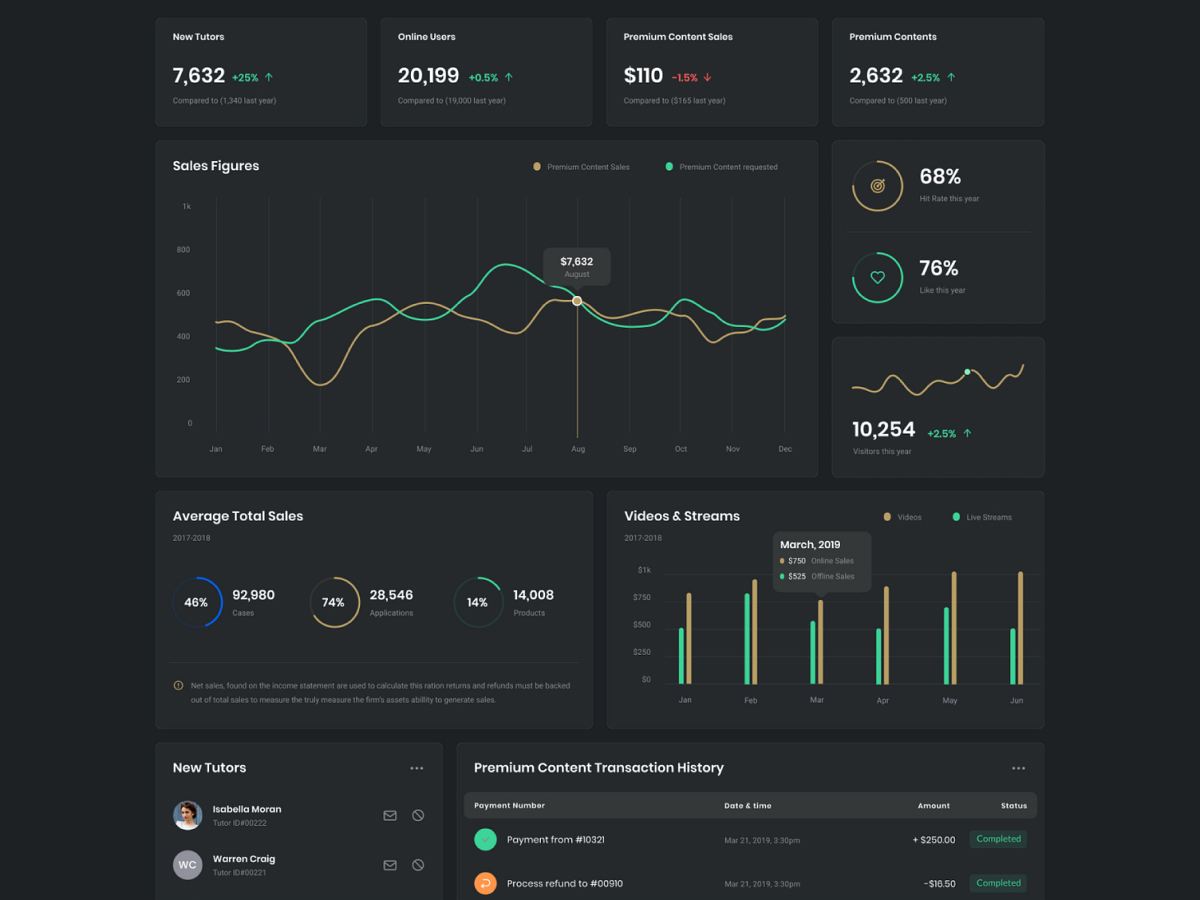Toggle the Live Streams legend entry
The image size is (1200, 900).
982,517
